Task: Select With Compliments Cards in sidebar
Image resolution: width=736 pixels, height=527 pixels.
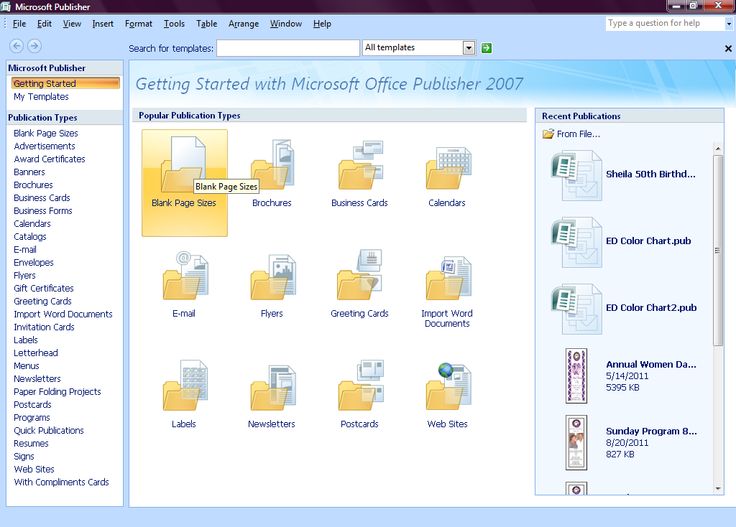Action: (x=61, y=482)
